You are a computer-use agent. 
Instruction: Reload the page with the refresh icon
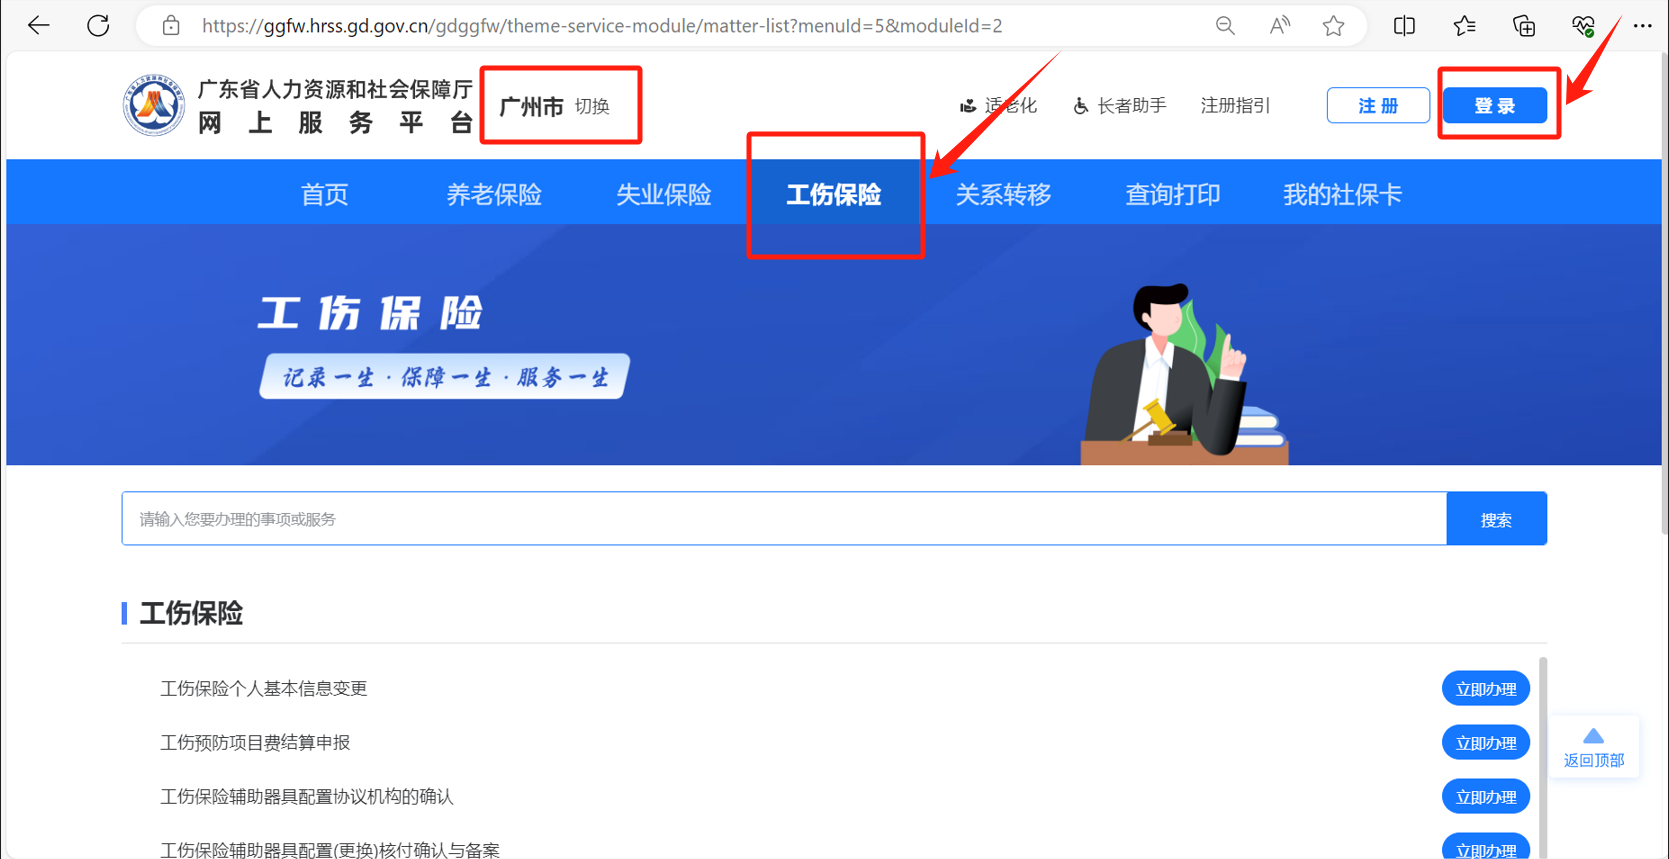tap(98, 26)
